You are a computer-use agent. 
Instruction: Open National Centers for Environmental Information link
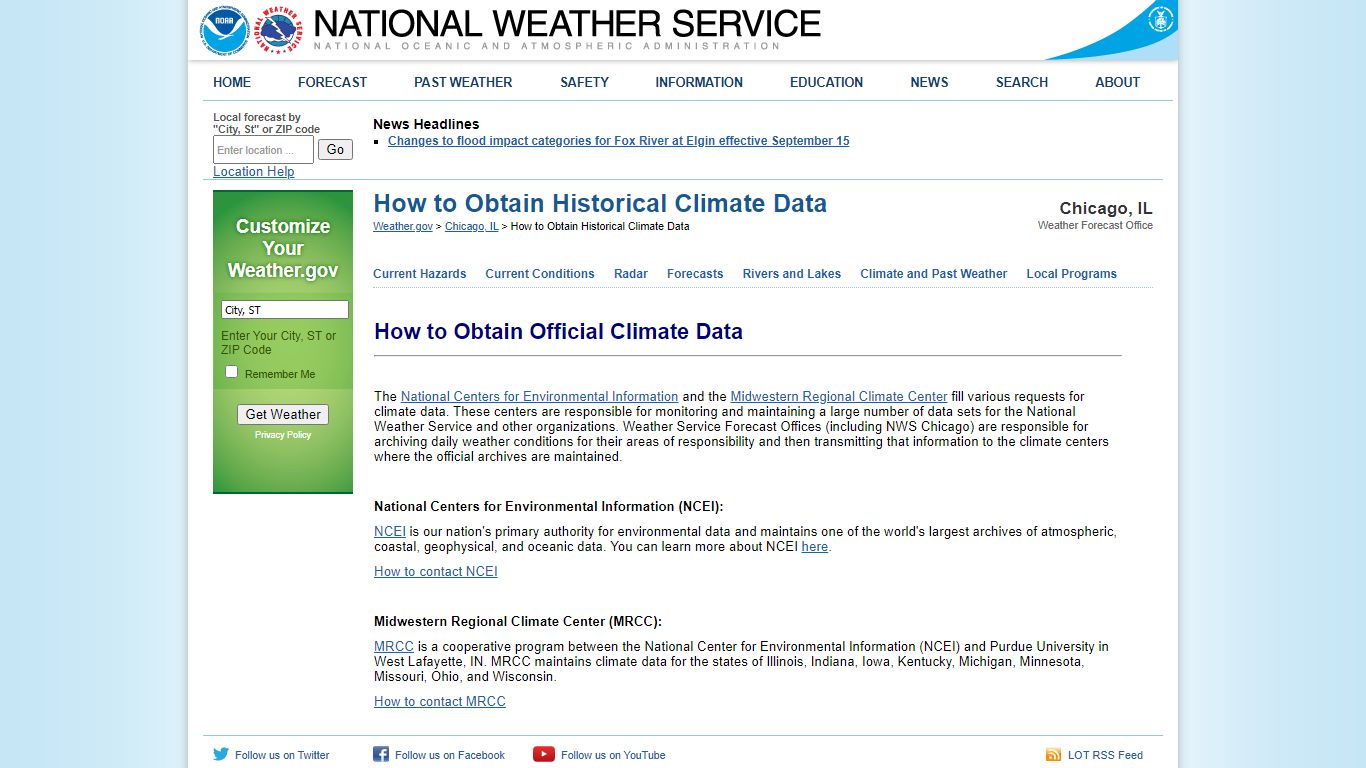coord(539,397)
